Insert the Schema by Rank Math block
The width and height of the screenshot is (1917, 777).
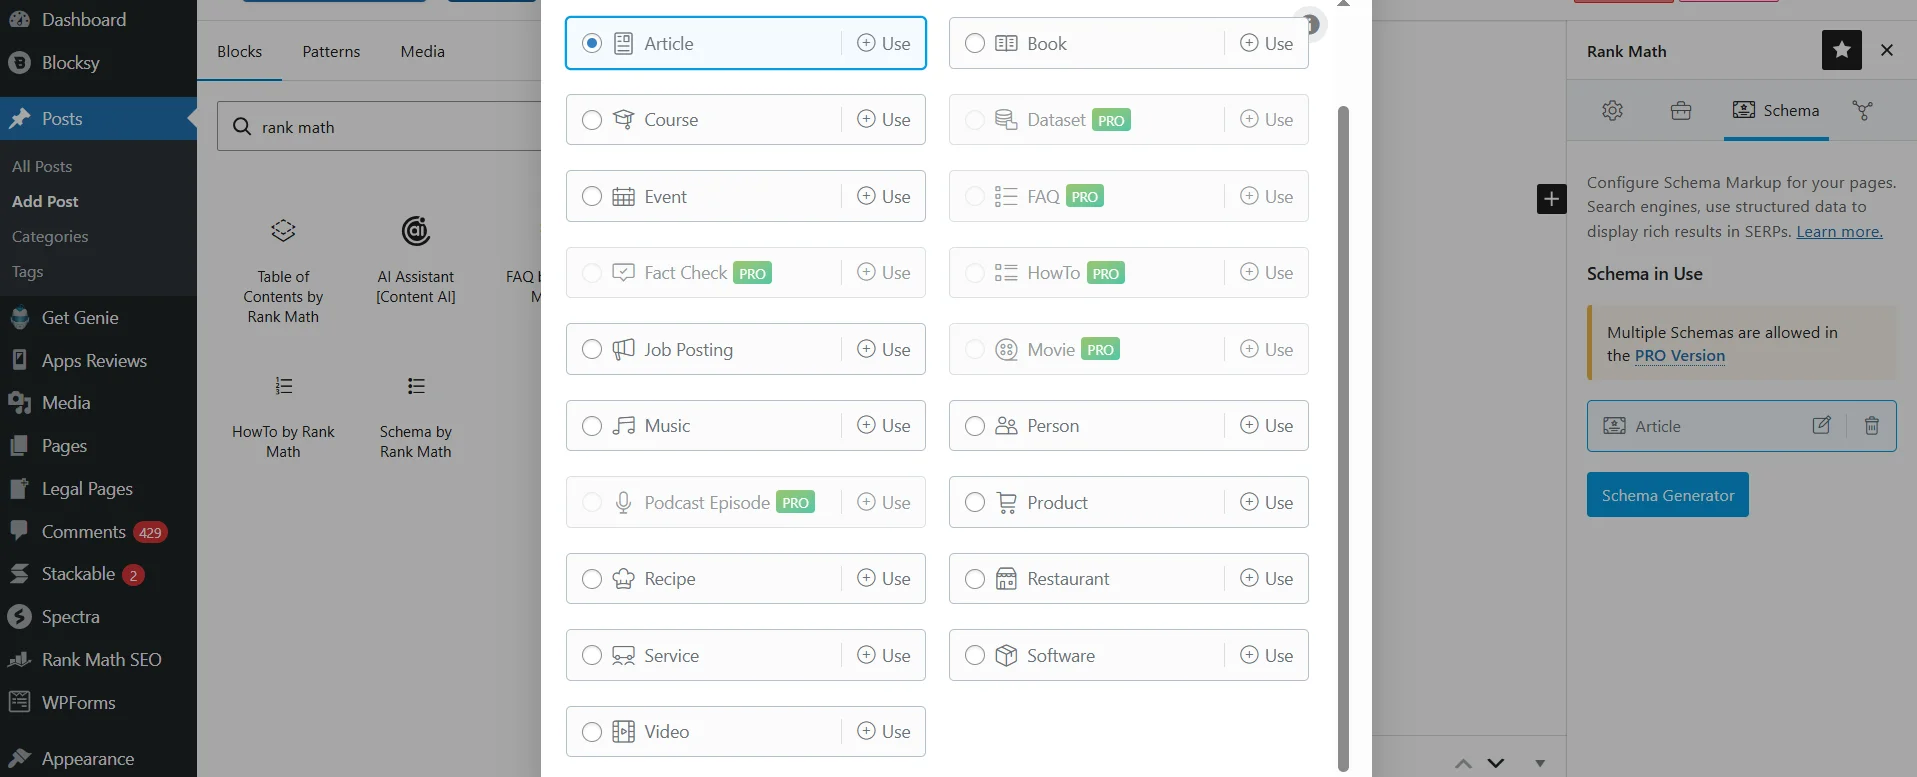pos(416,415)
